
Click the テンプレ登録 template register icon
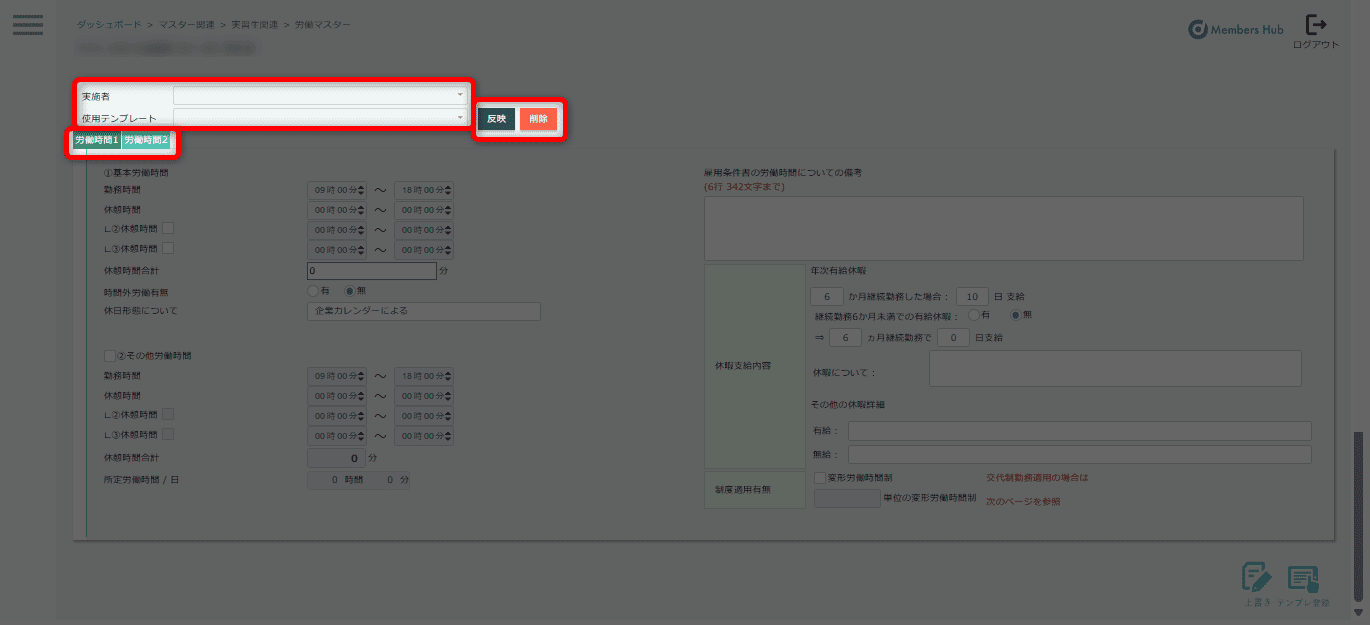pyautogui.click(x=1303, y=579)
